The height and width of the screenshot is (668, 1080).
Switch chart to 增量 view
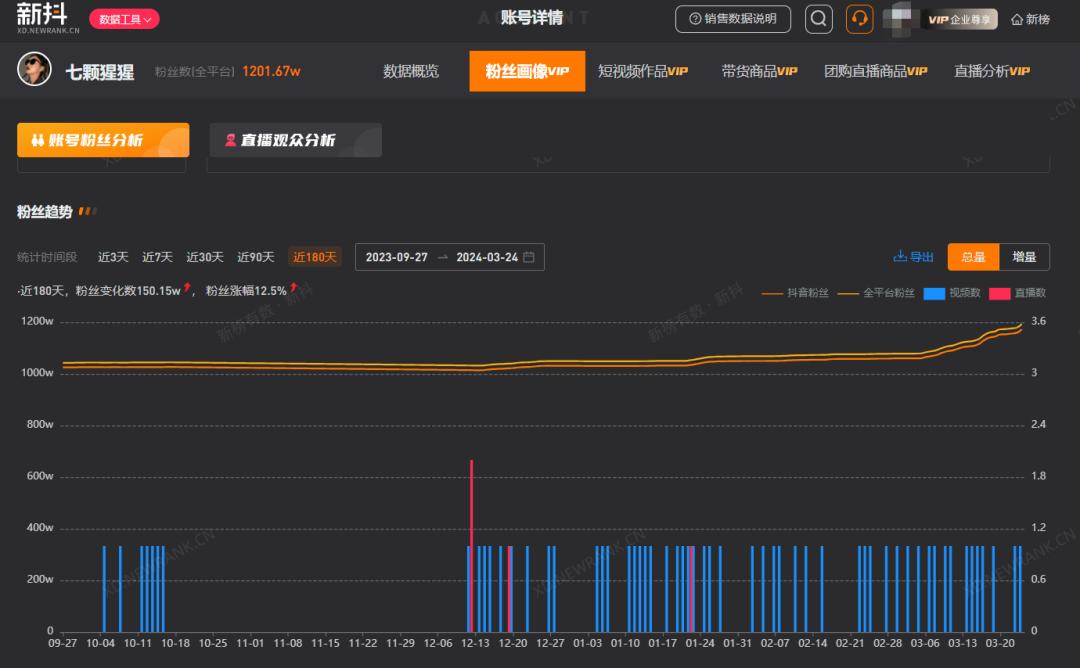1024,257
